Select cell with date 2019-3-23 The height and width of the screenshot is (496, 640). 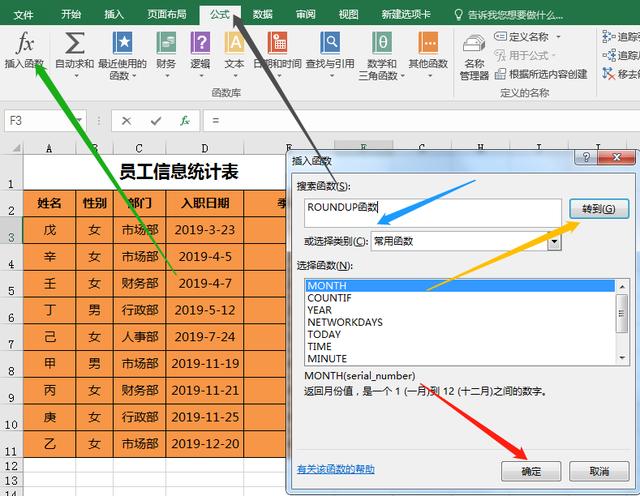tap(205, 230)
